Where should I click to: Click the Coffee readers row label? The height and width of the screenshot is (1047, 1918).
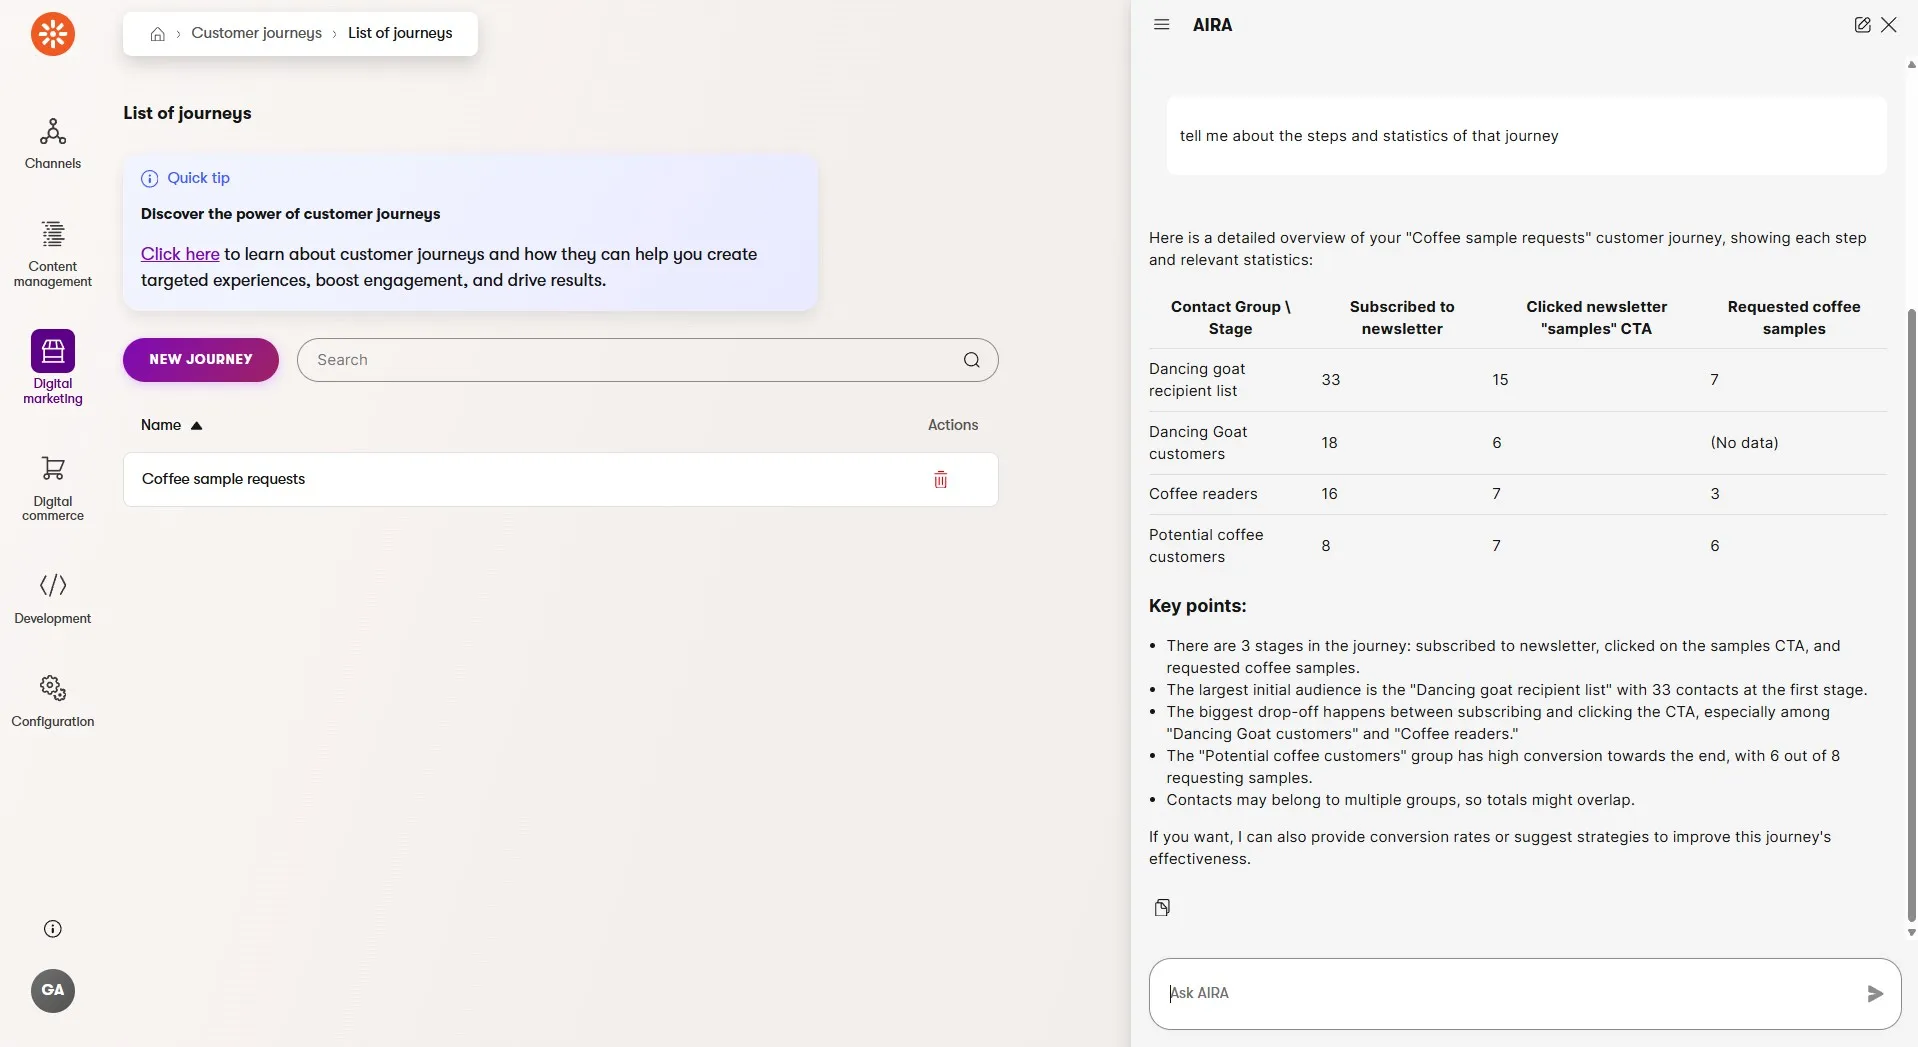(x=1203, y=494)
